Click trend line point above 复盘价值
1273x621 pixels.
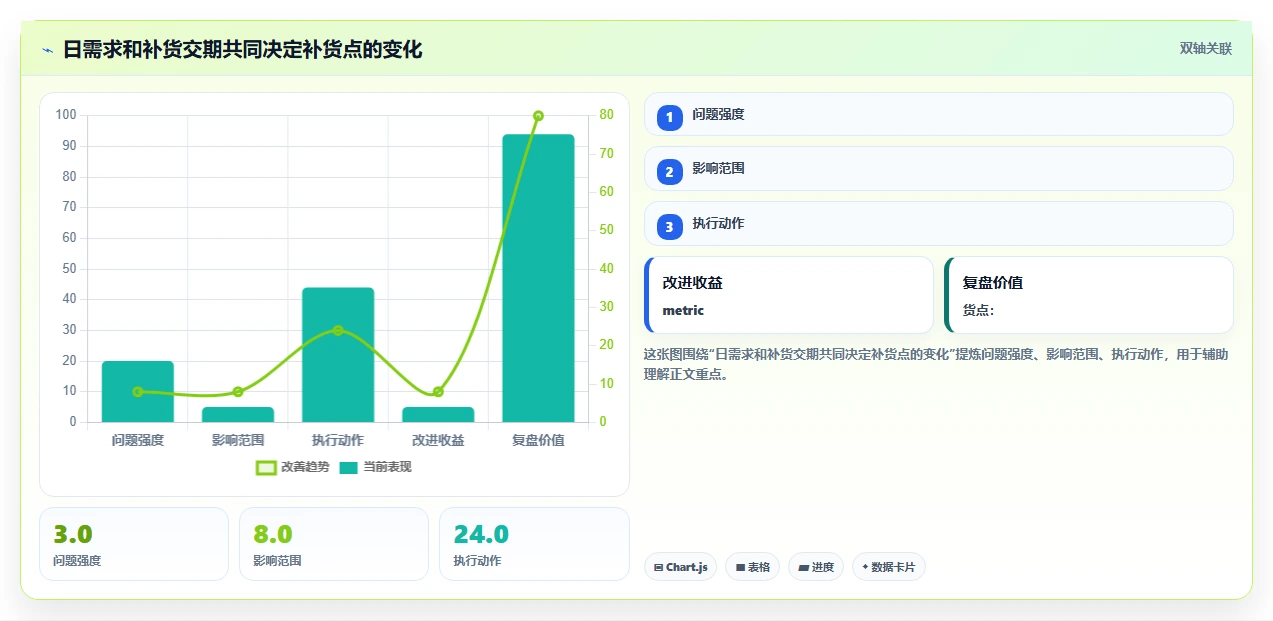[x=538, y=116]
